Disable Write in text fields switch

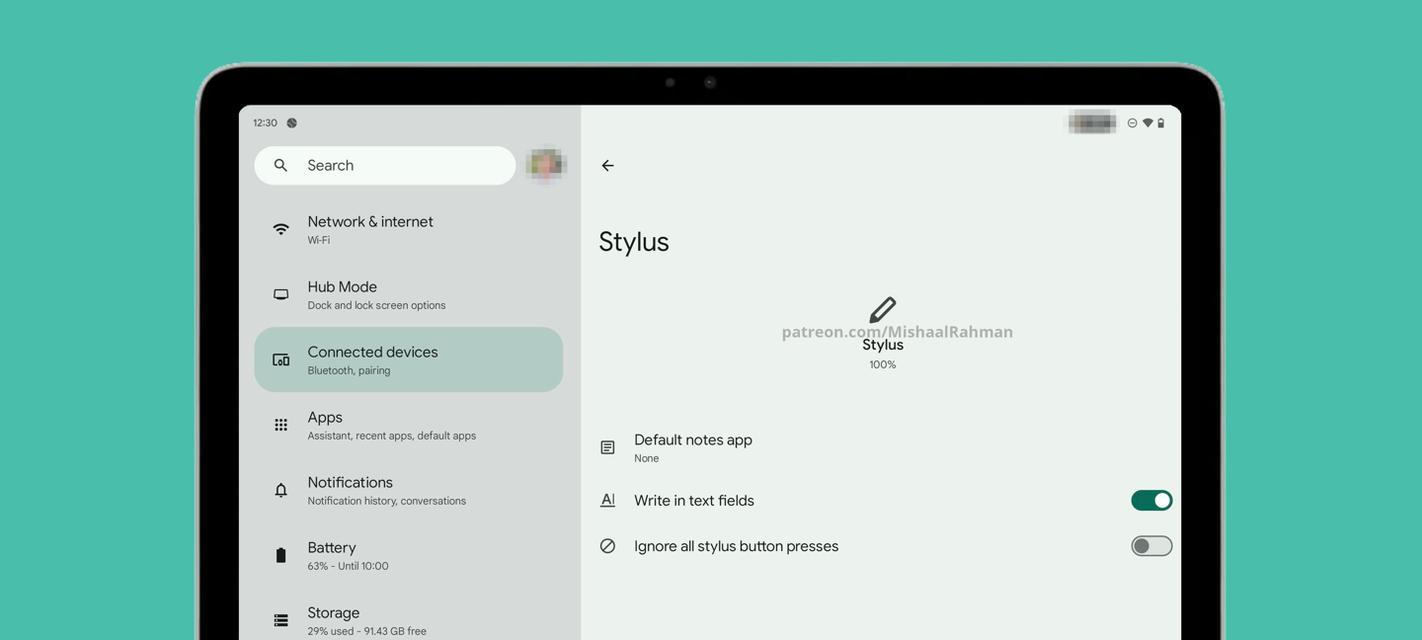click(1152, 500)
